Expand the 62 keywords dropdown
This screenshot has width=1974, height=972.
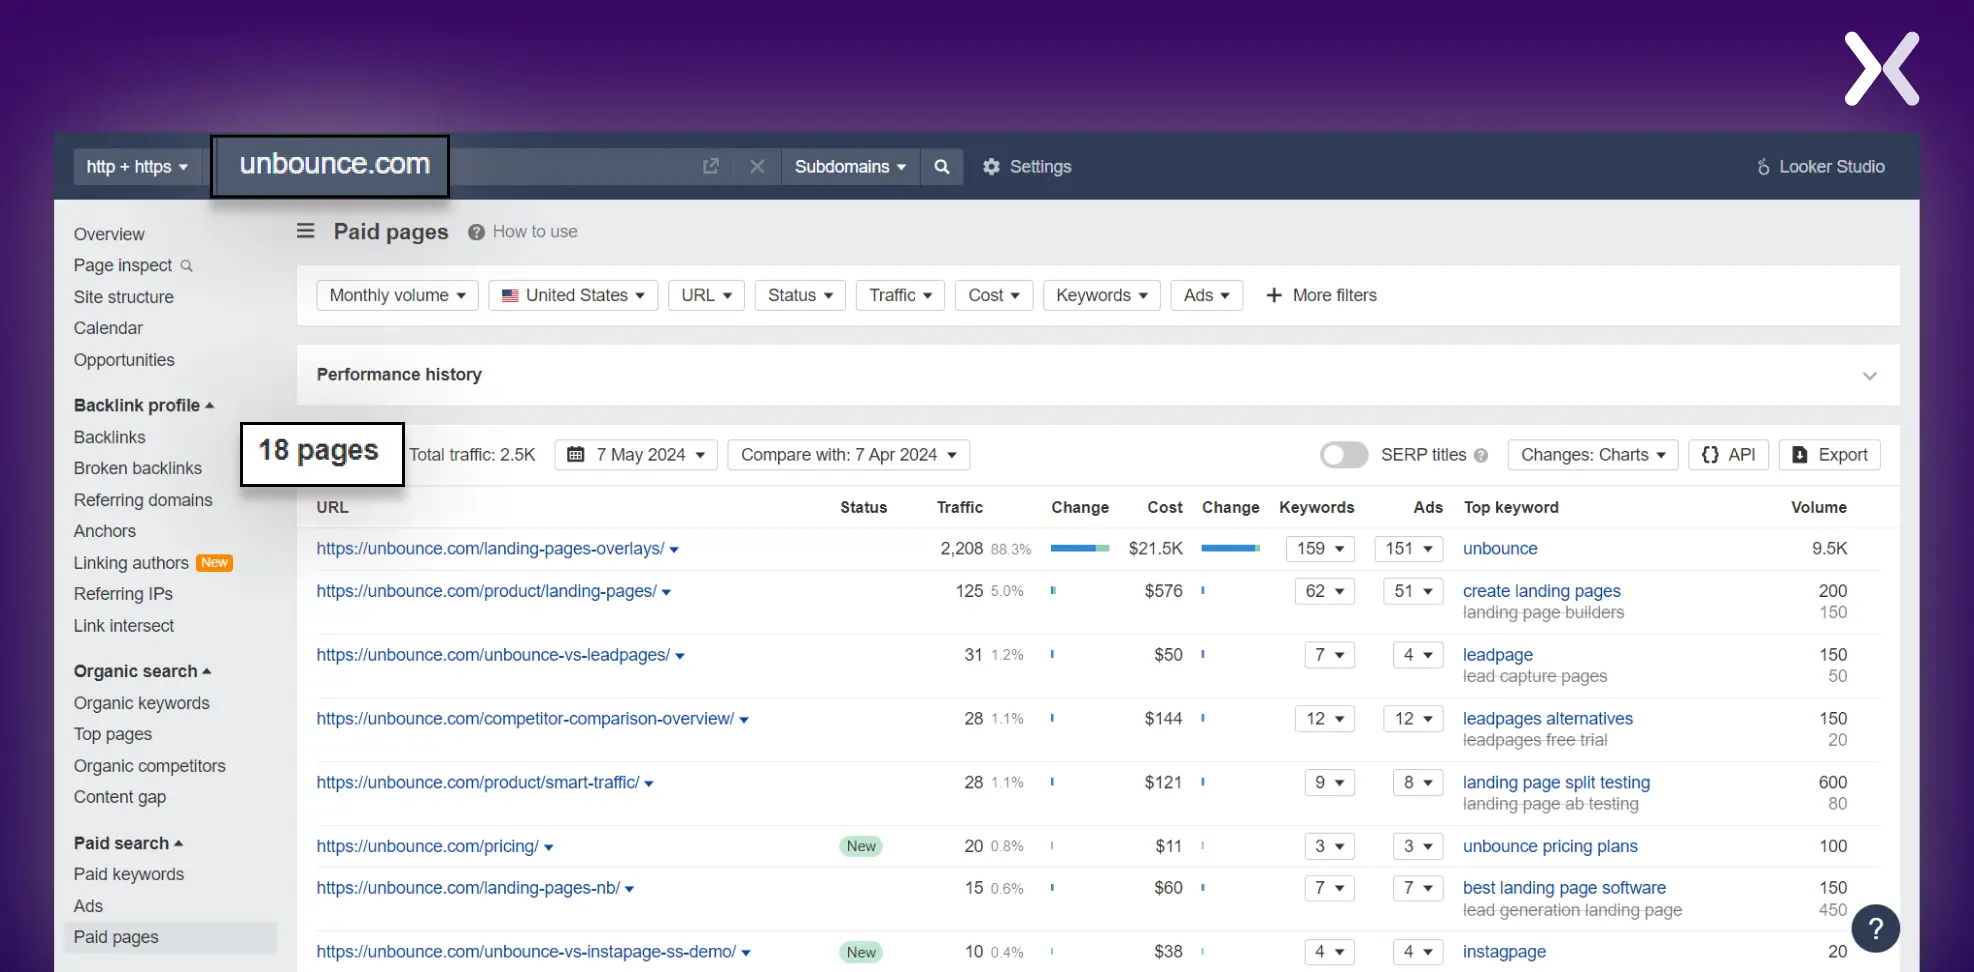1324,591
